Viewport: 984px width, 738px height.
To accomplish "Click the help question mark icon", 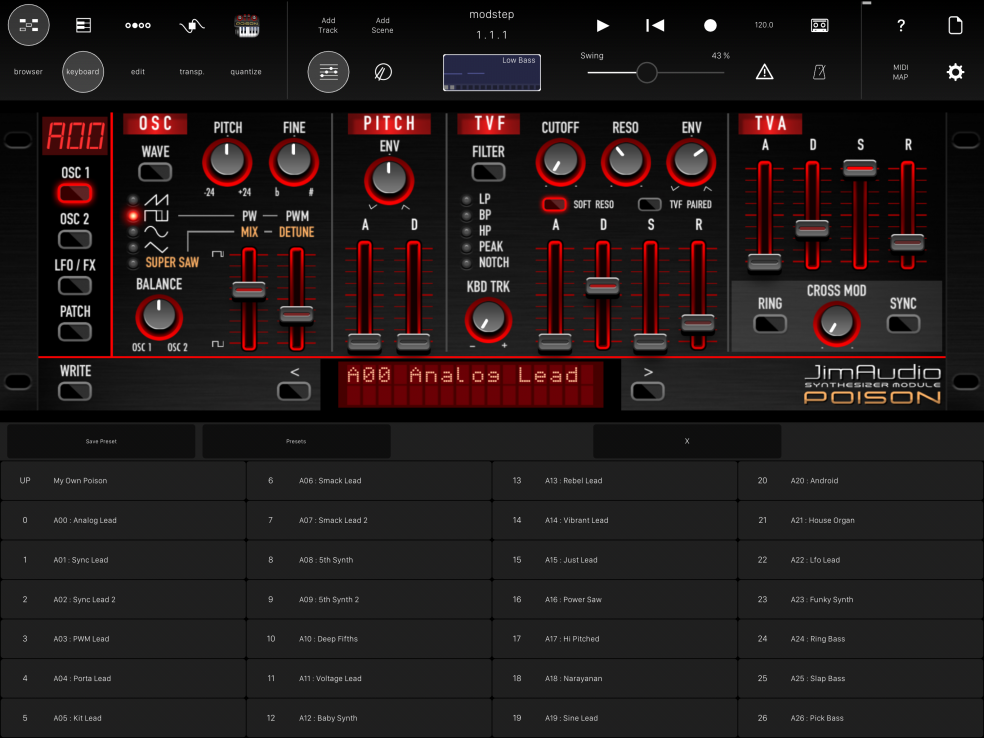I will point(901,26).
